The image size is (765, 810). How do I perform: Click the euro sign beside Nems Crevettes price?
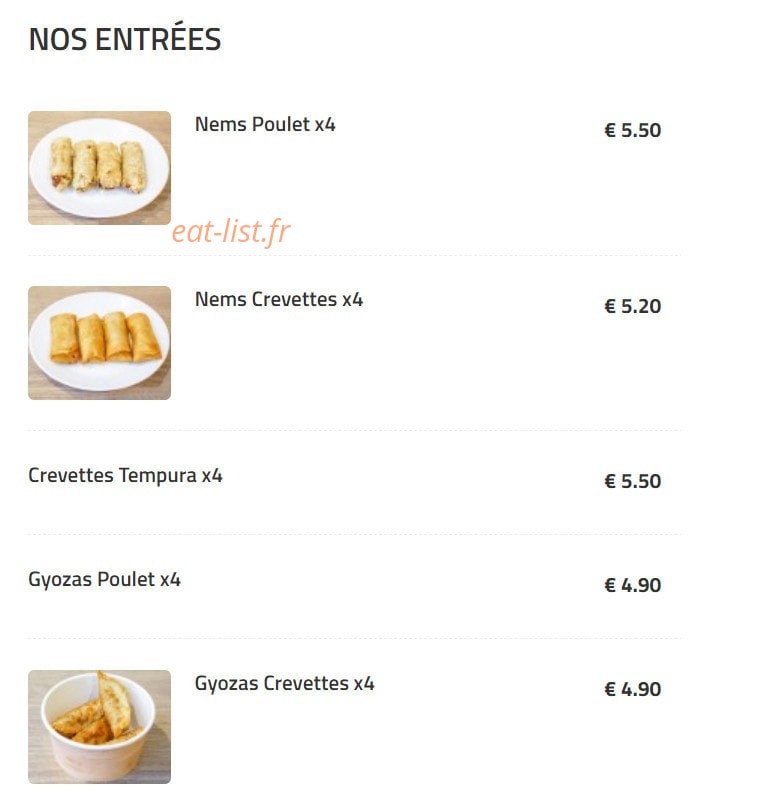(x=610, y=306)
